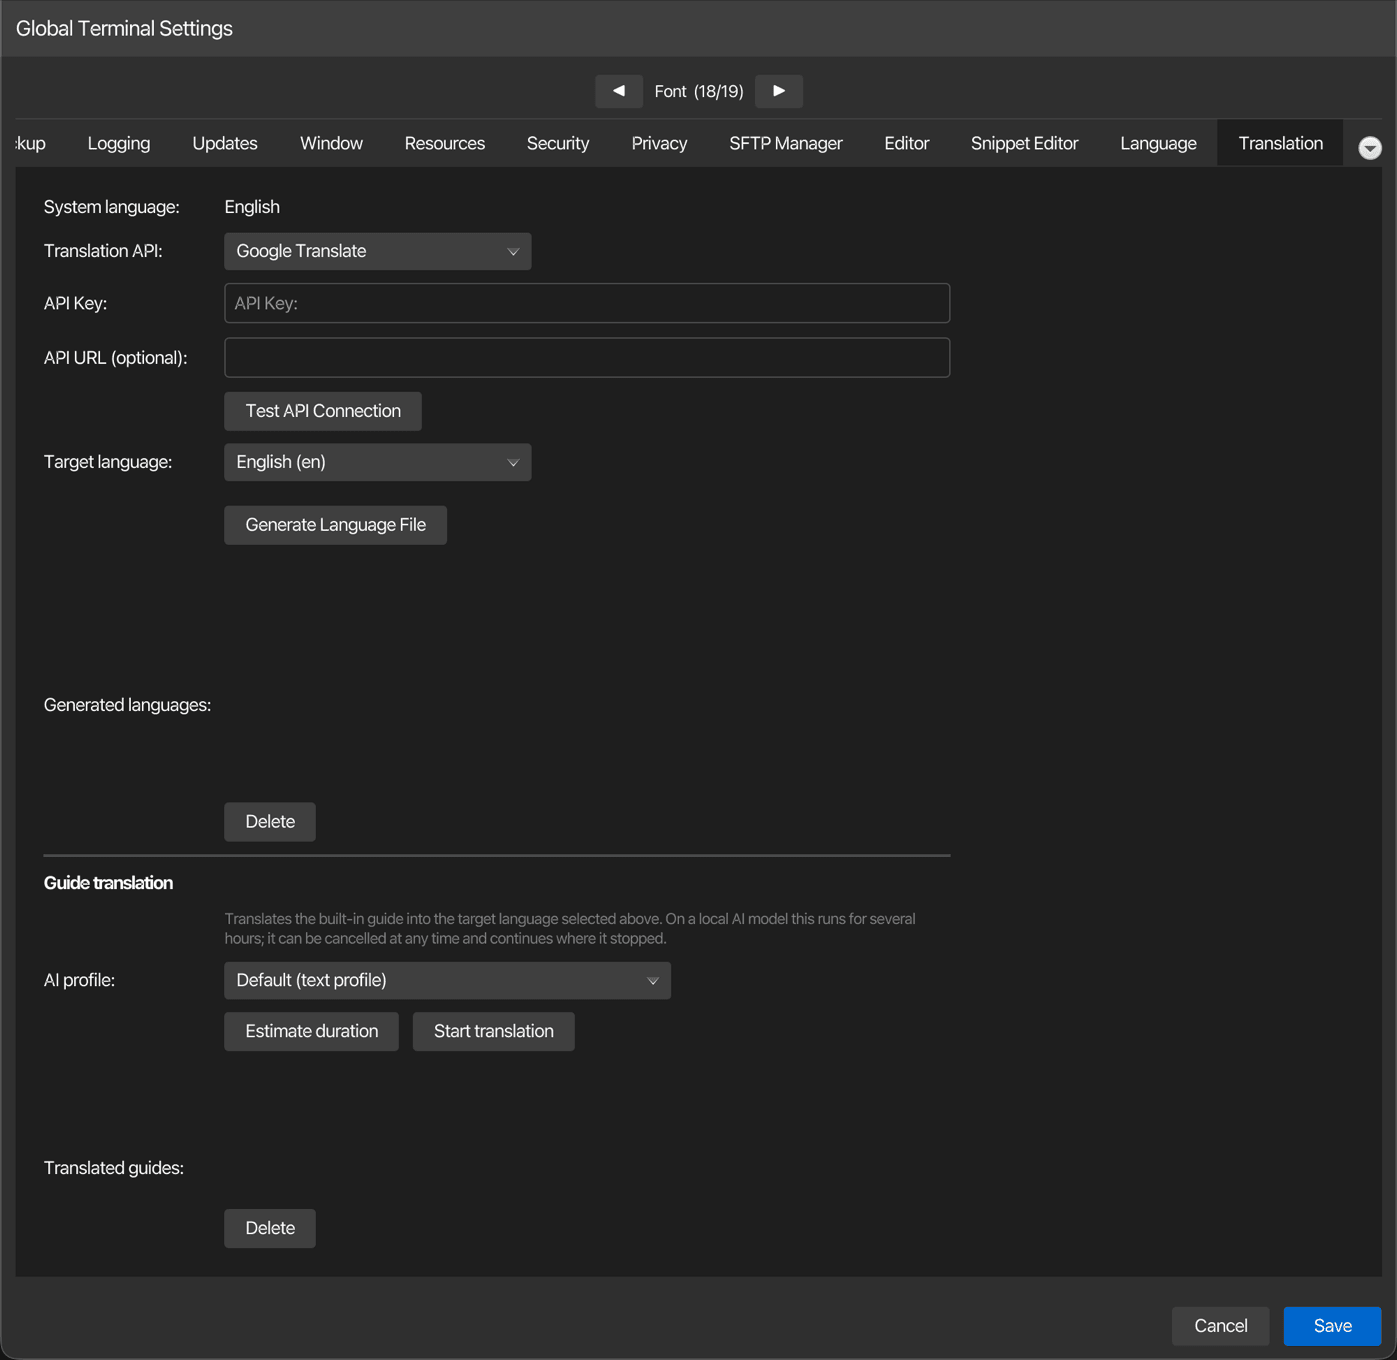Switch to the SFTP Manager tab

coord(786,143)
